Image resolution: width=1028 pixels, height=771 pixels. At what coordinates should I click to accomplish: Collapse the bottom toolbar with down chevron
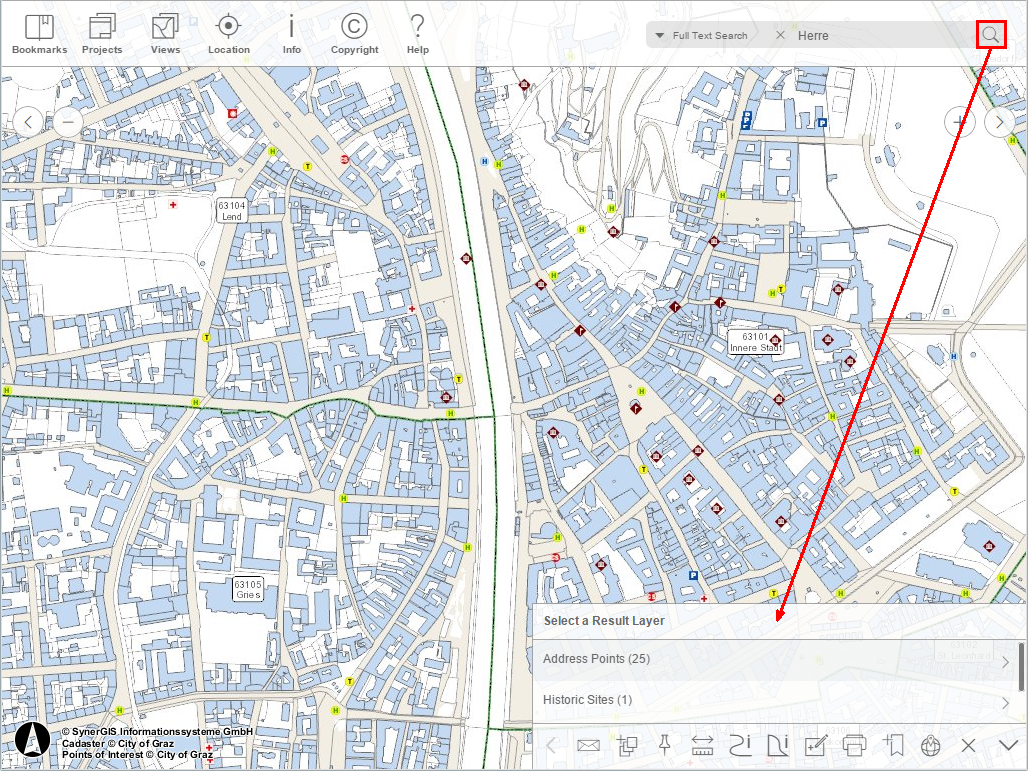1008,745
